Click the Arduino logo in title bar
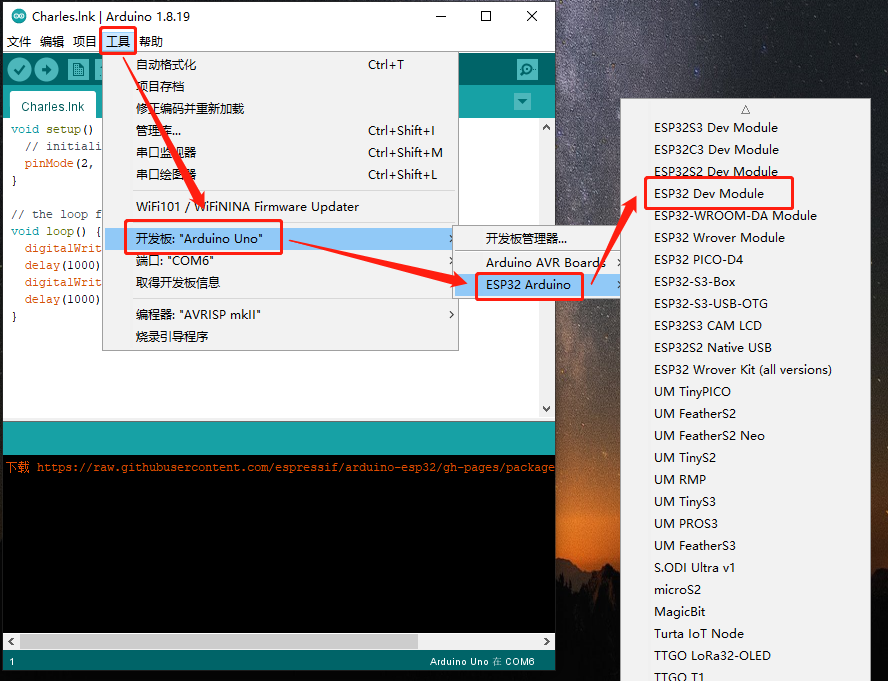The height and width of the screenshot is (681, 888). [17, 16]
